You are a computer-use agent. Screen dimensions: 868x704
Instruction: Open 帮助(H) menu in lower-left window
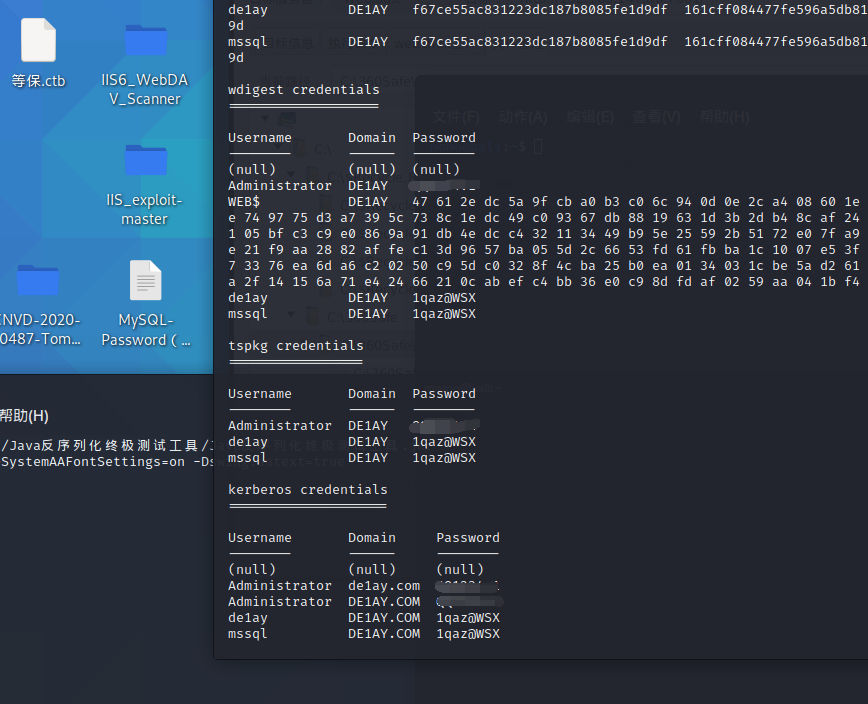coord(24,416)
